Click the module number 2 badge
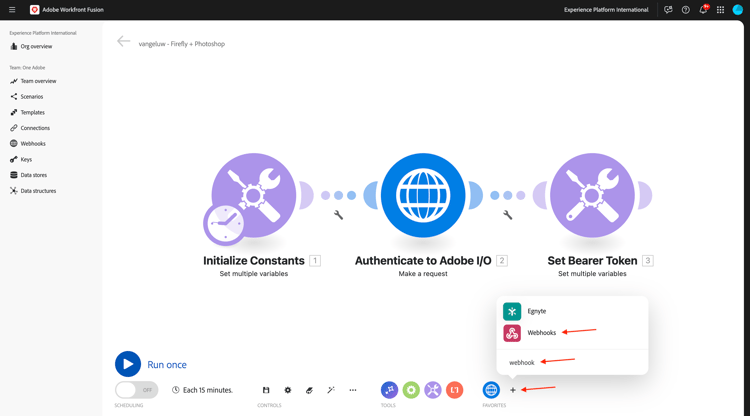This screenshot has height=416, width=750. point(502,261)
